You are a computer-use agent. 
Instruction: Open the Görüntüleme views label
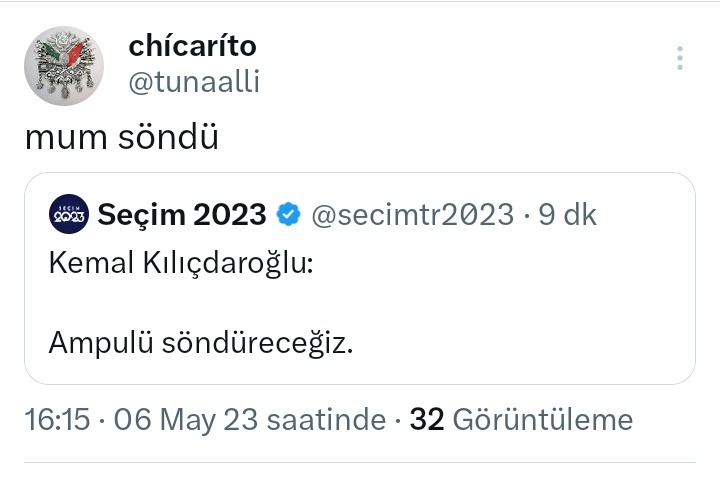[x=543, y=419]
